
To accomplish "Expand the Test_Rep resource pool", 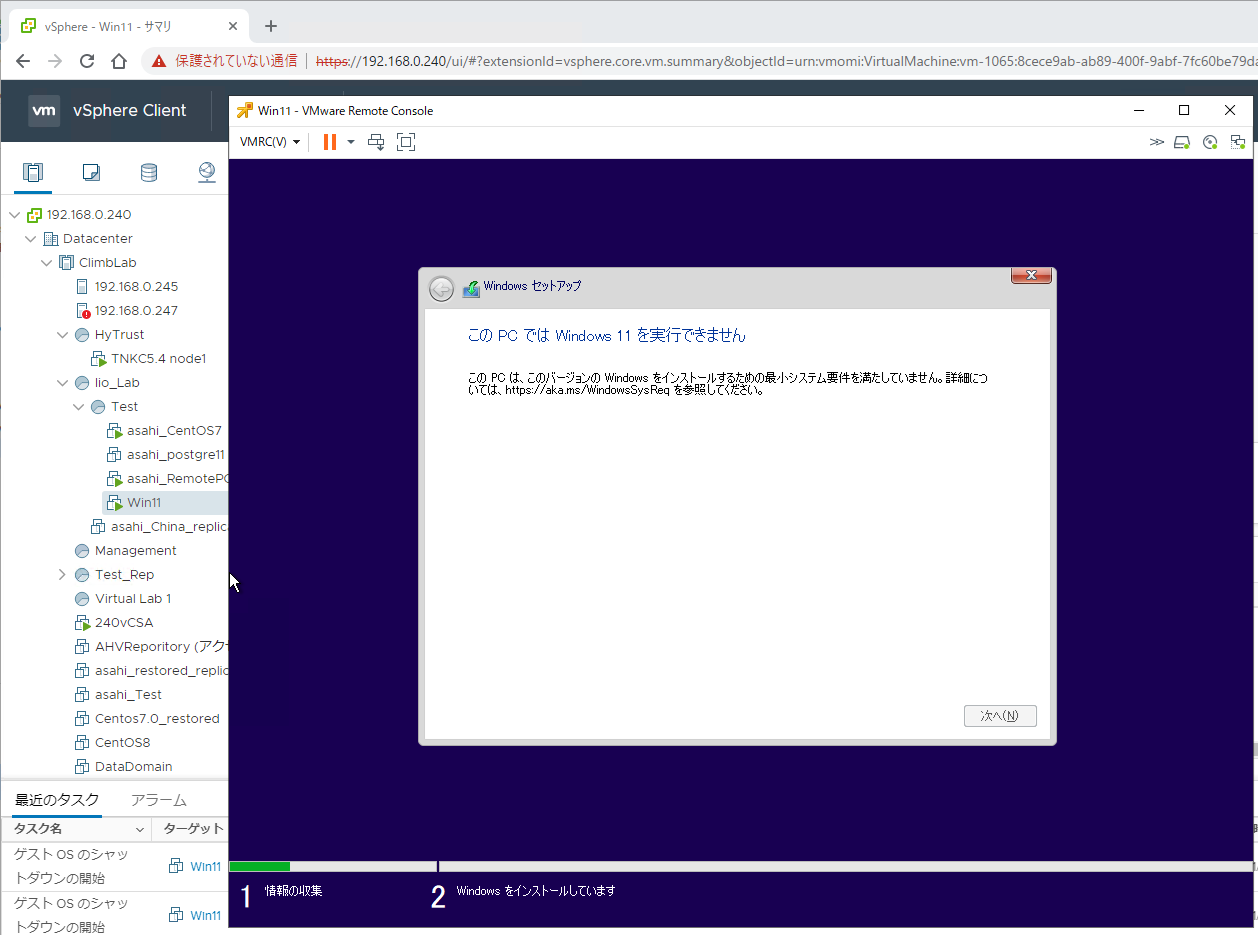I will (62, 574).
